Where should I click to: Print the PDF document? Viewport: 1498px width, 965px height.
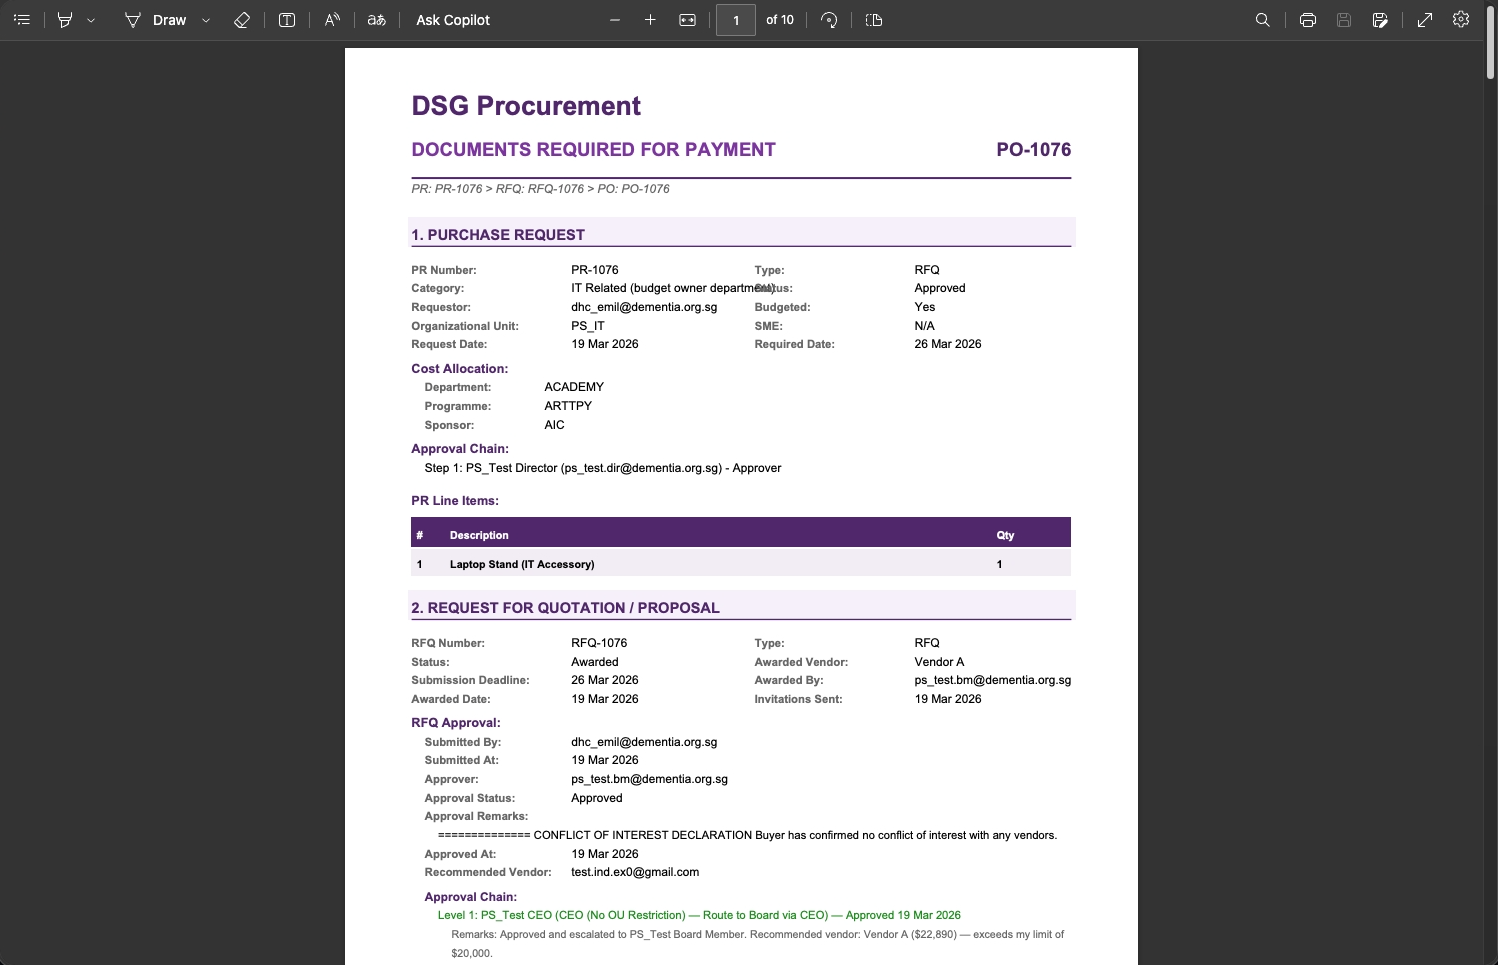click(x=1307, y=20)
